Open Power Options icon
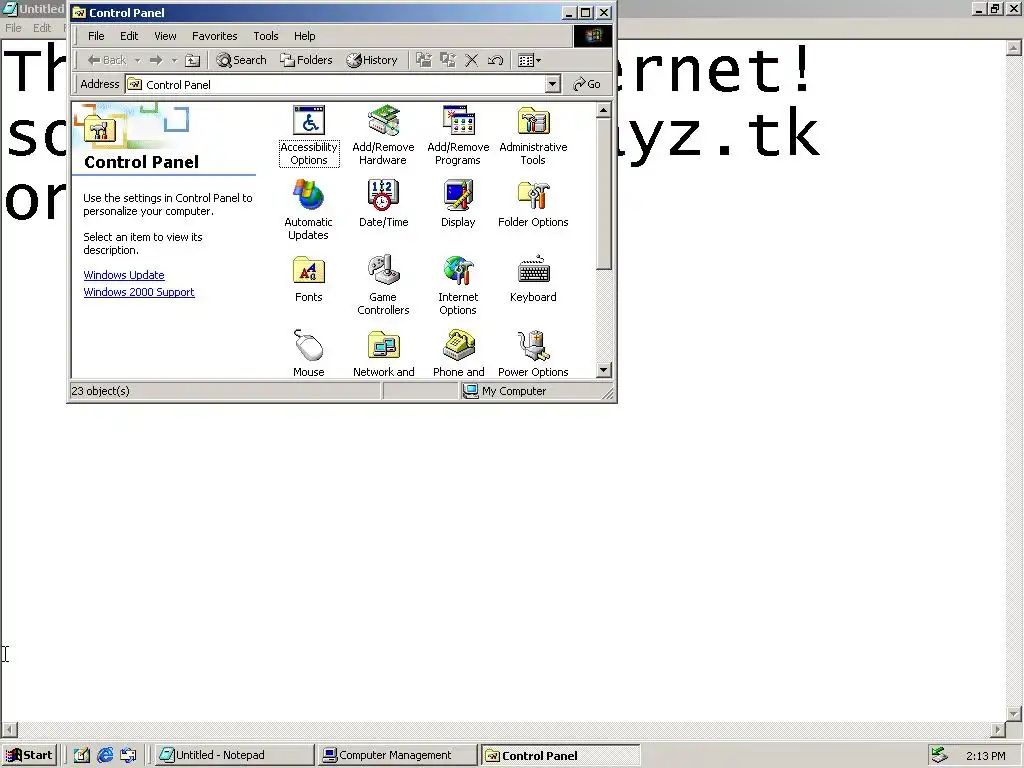 (x=533, y=353)
